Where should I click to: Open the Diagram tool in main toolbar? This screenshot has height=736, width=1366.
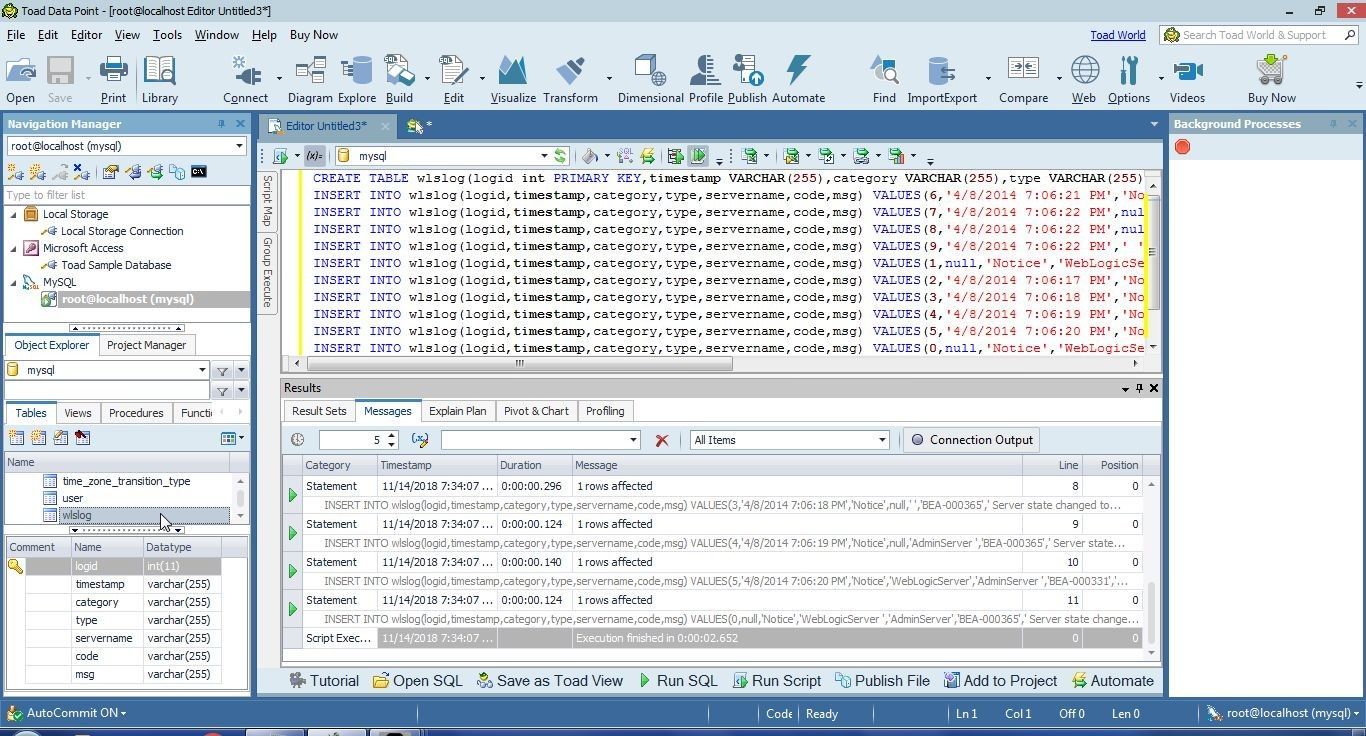(310, 79)
